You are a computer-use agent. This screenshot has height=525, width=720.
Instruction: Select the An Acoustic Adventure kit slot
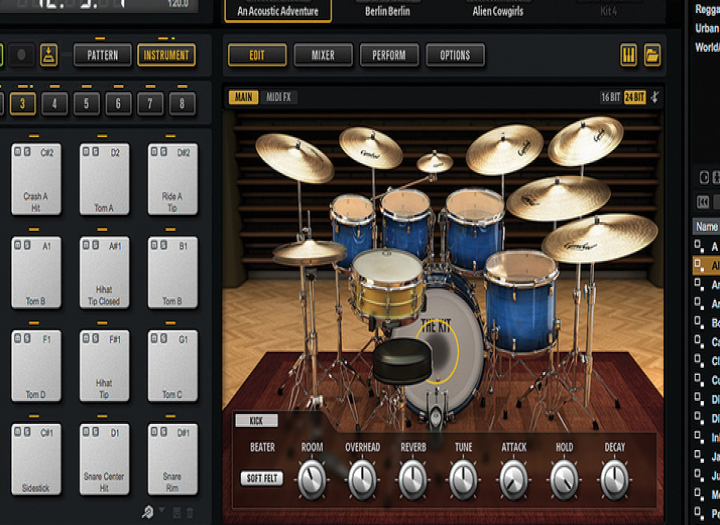278,11
